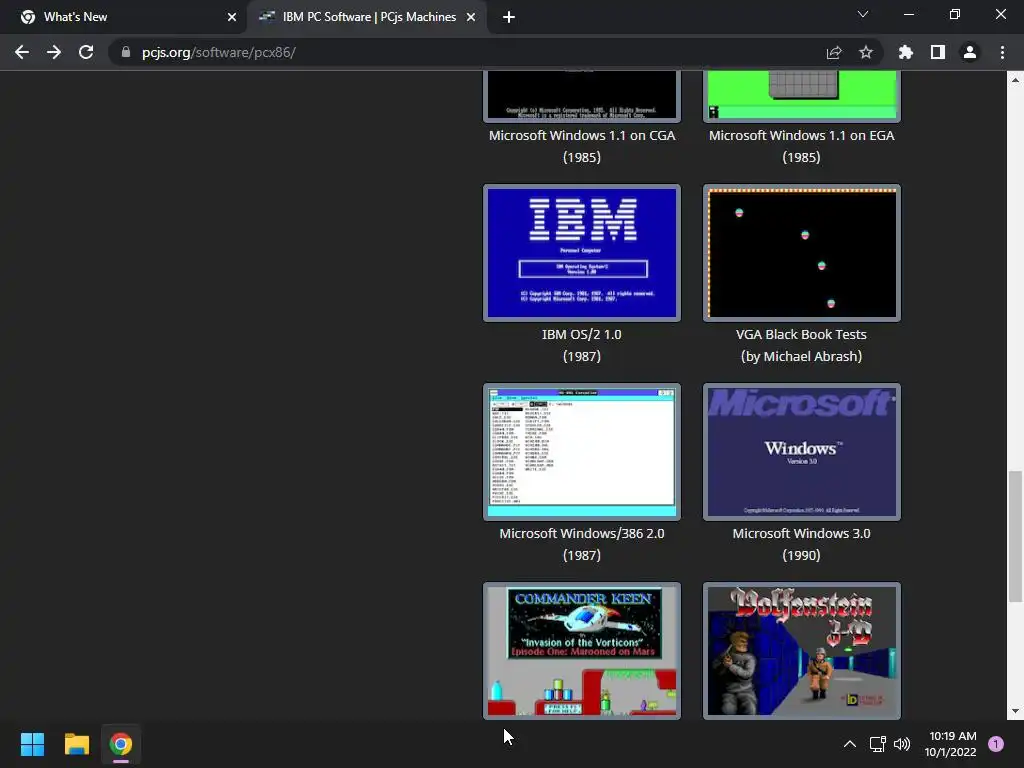This screenshot has height=768, width=1024.
Task: Click the VGA Black Book Tests caption
Action: coord(801,334)
